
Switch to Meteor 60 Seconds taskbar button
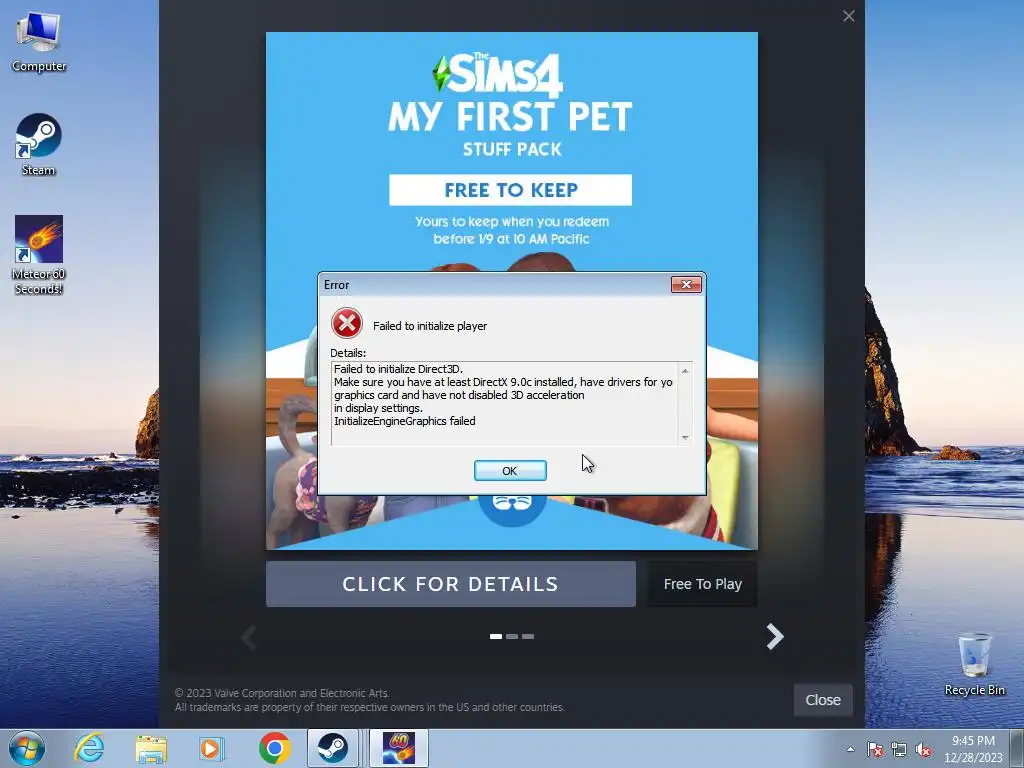(x=399, y=748)
